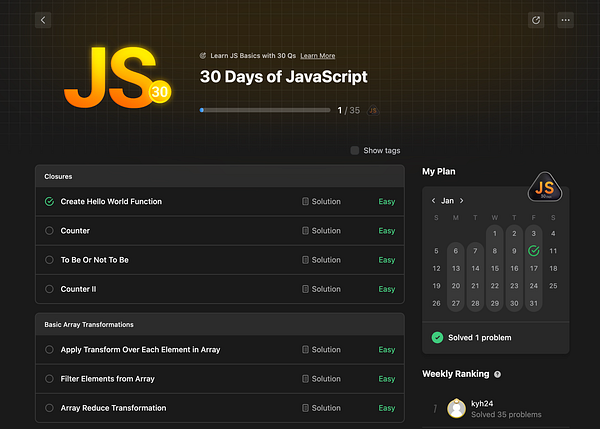Go to previous month in calendar
The image size is (600, 429).
point(434,201)
